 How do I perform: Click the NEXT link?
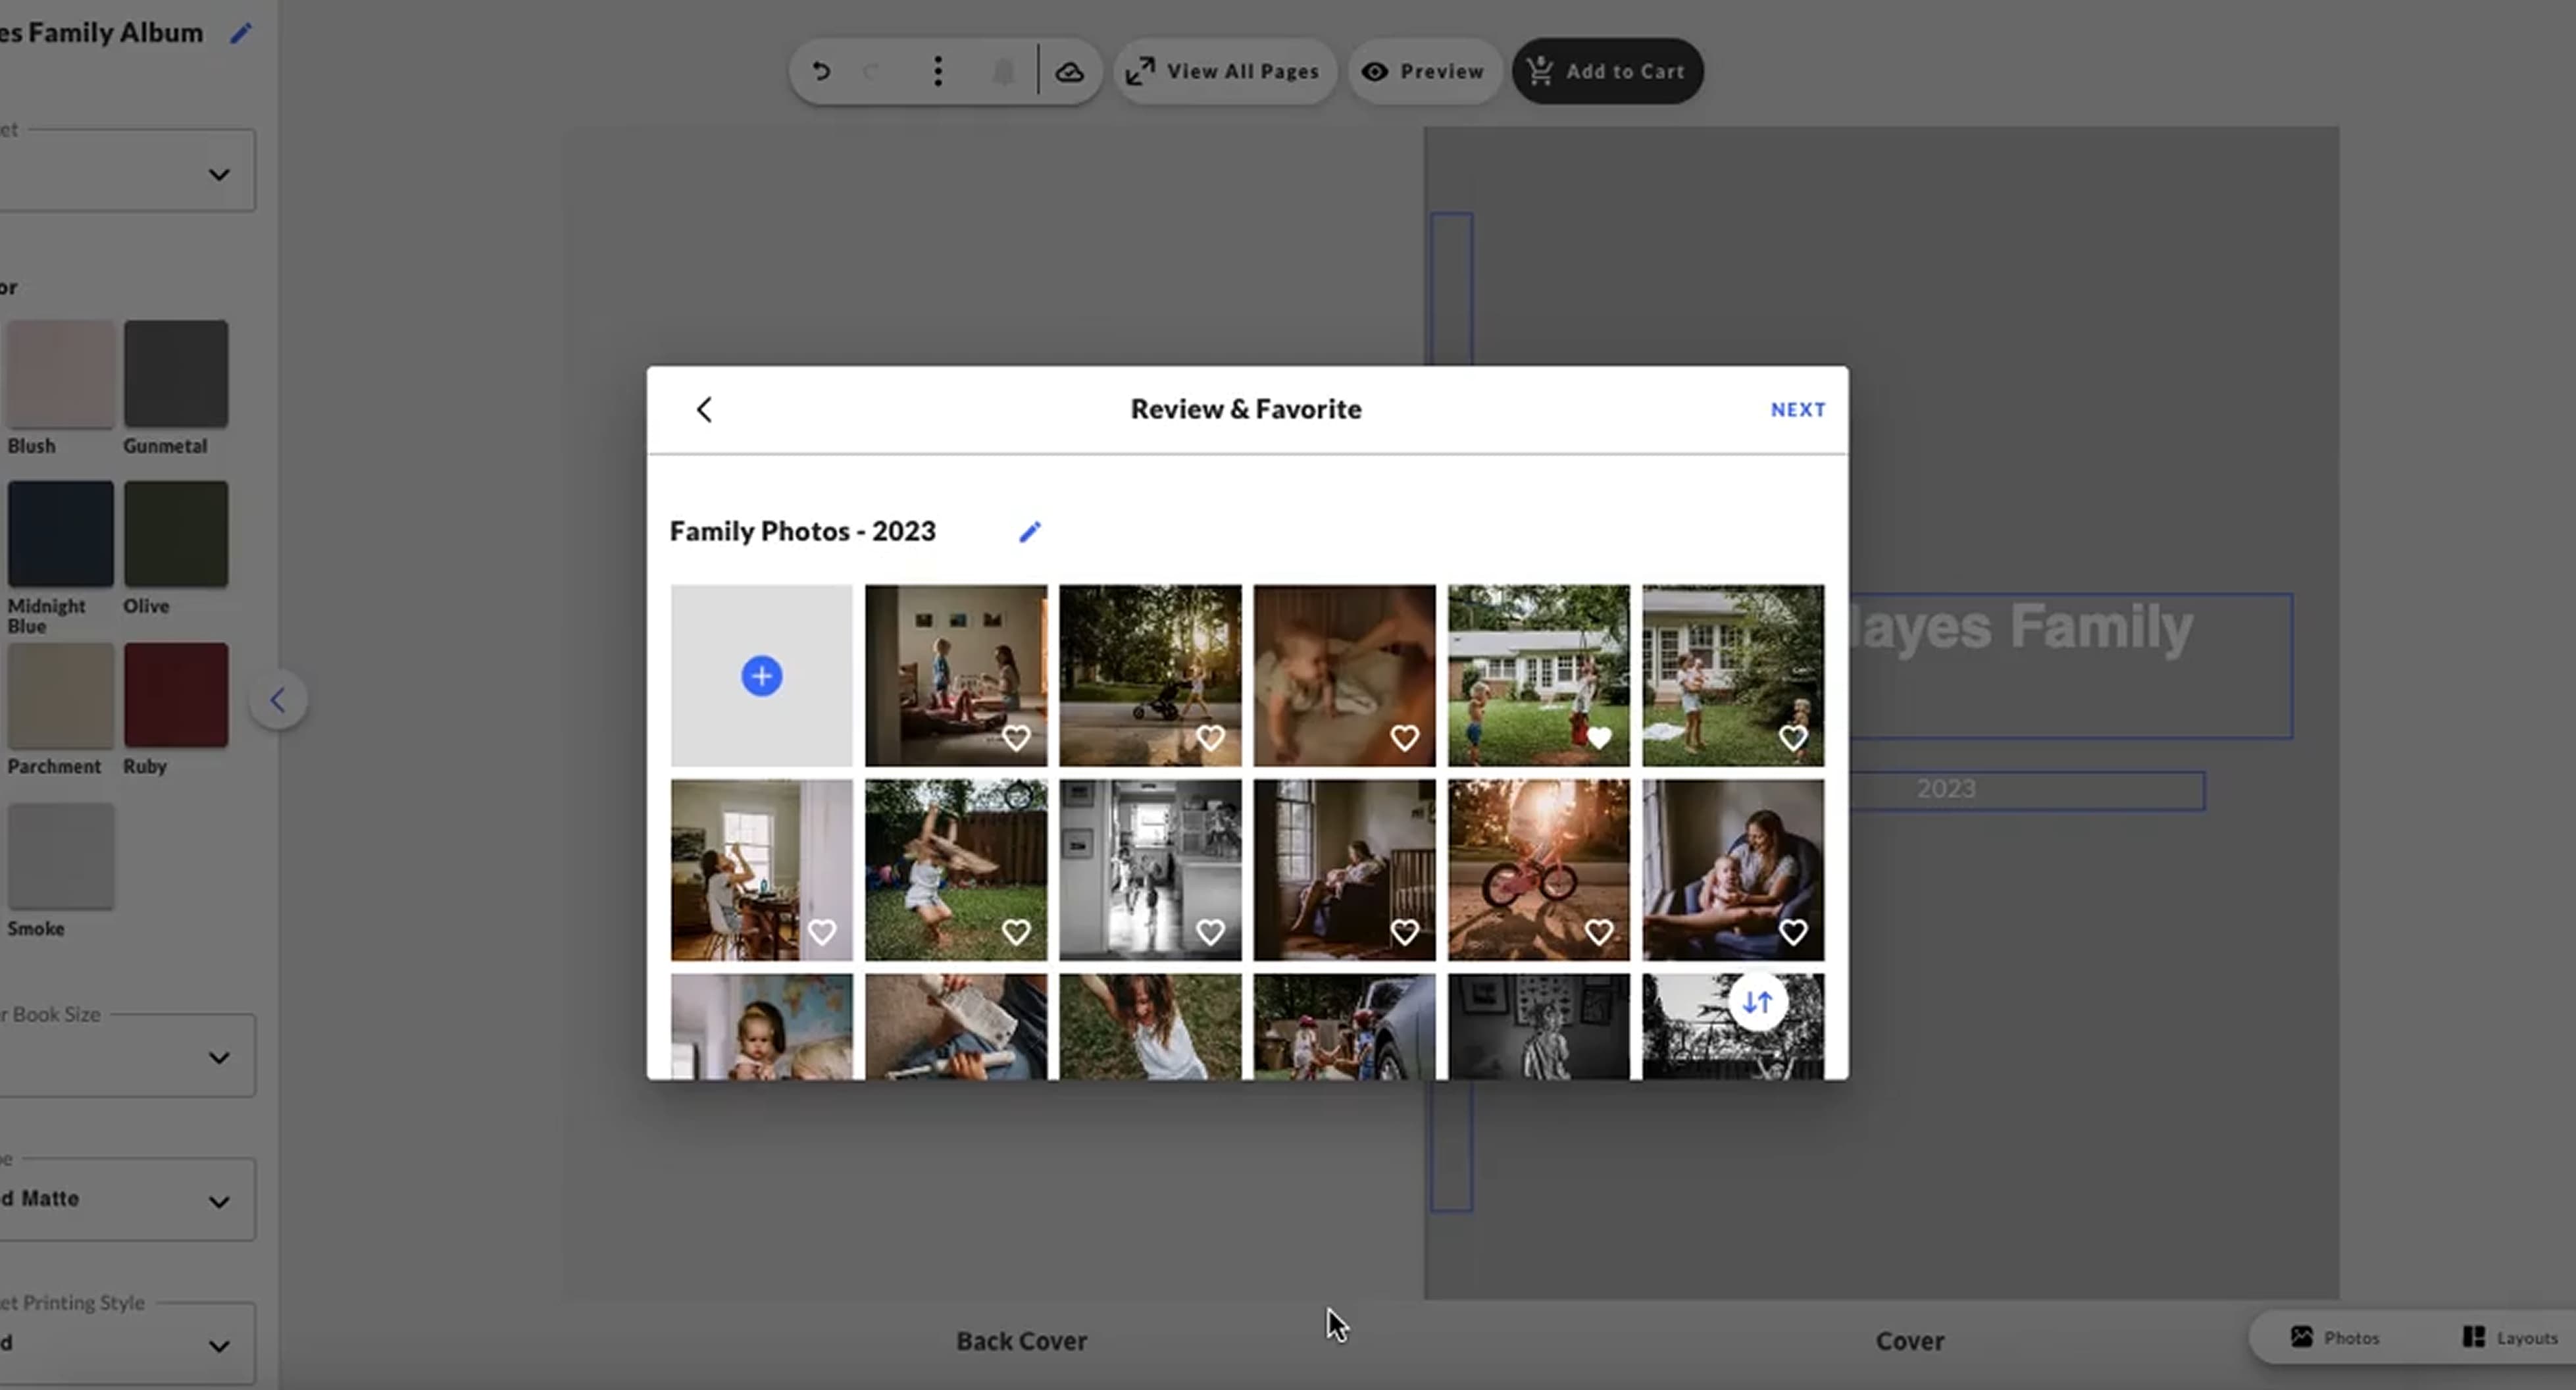click(1797, 410)
